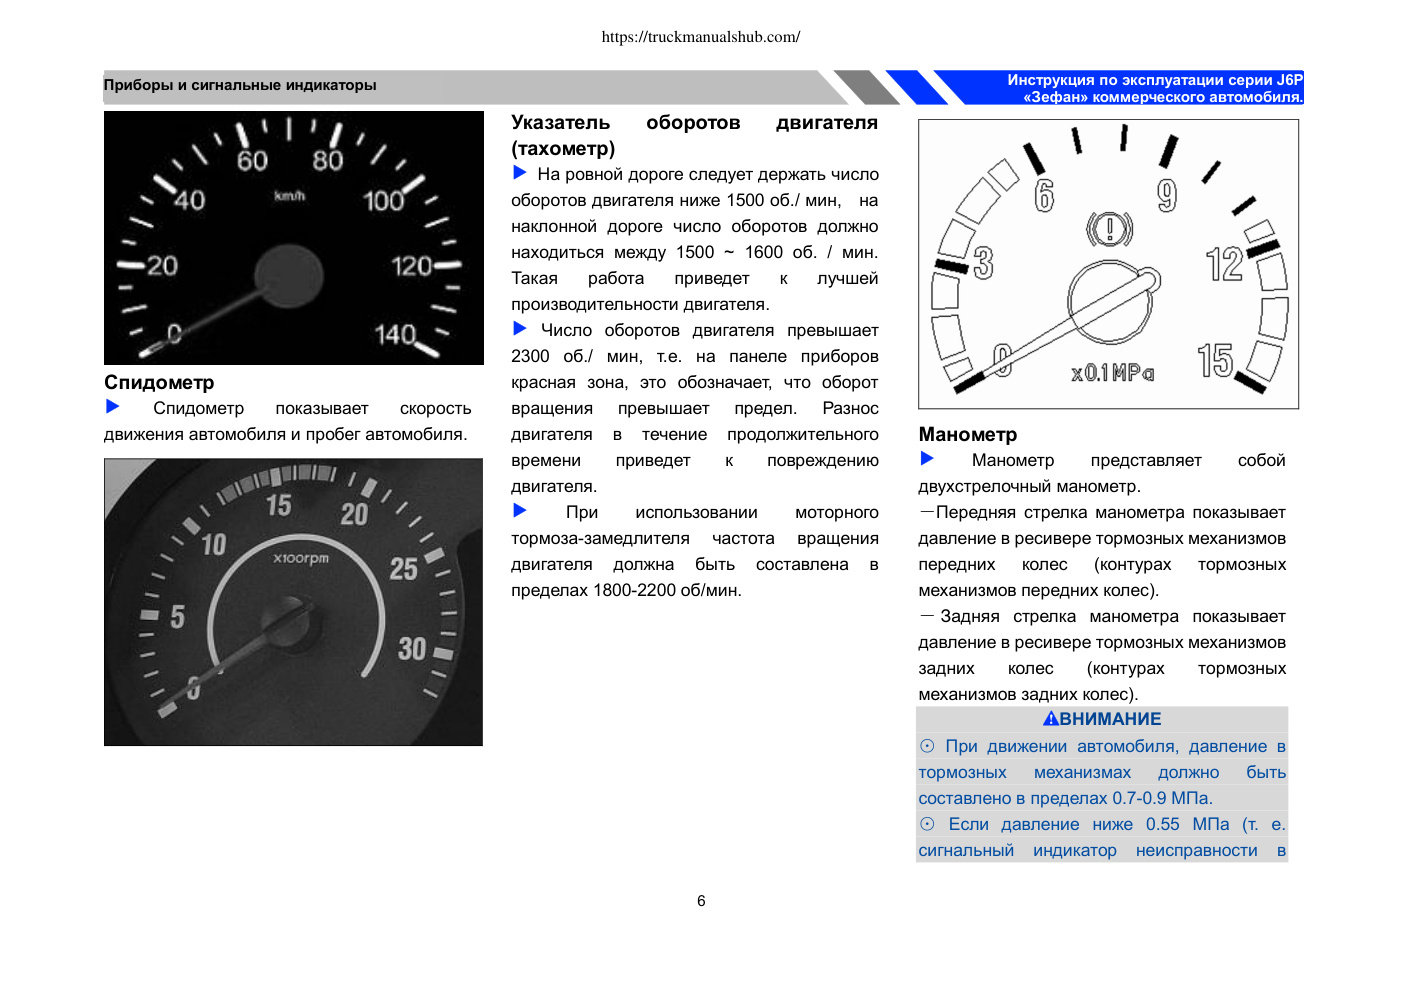Click the '140' mark on the speedometer
This screenshot has height=992, width=1404.
click(395, 334)
